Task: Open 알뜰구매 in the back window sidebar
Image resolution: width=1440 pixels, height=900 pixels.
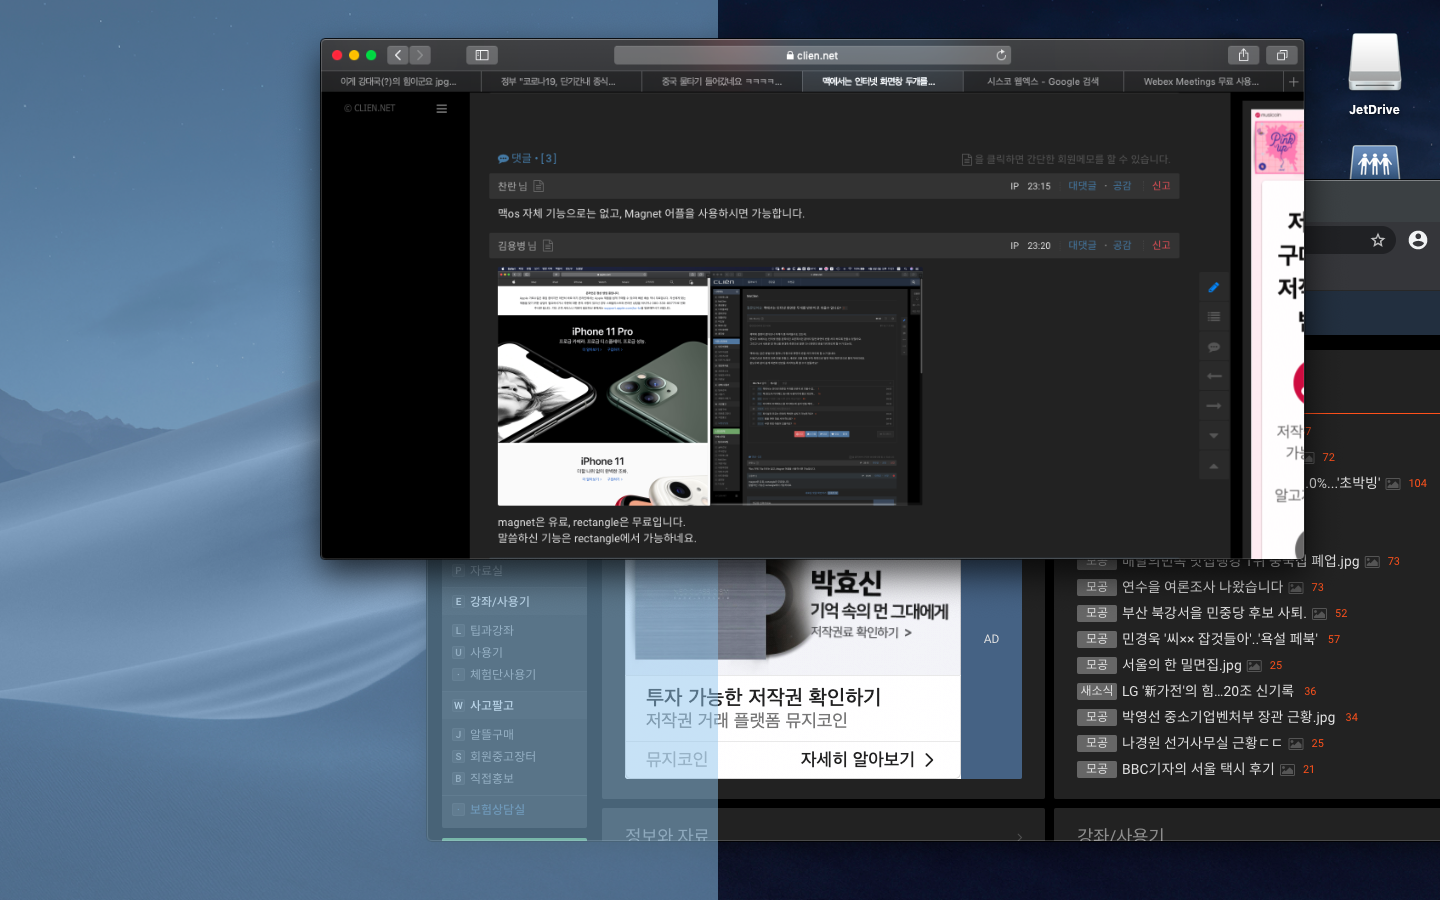Action: (491, 734)
